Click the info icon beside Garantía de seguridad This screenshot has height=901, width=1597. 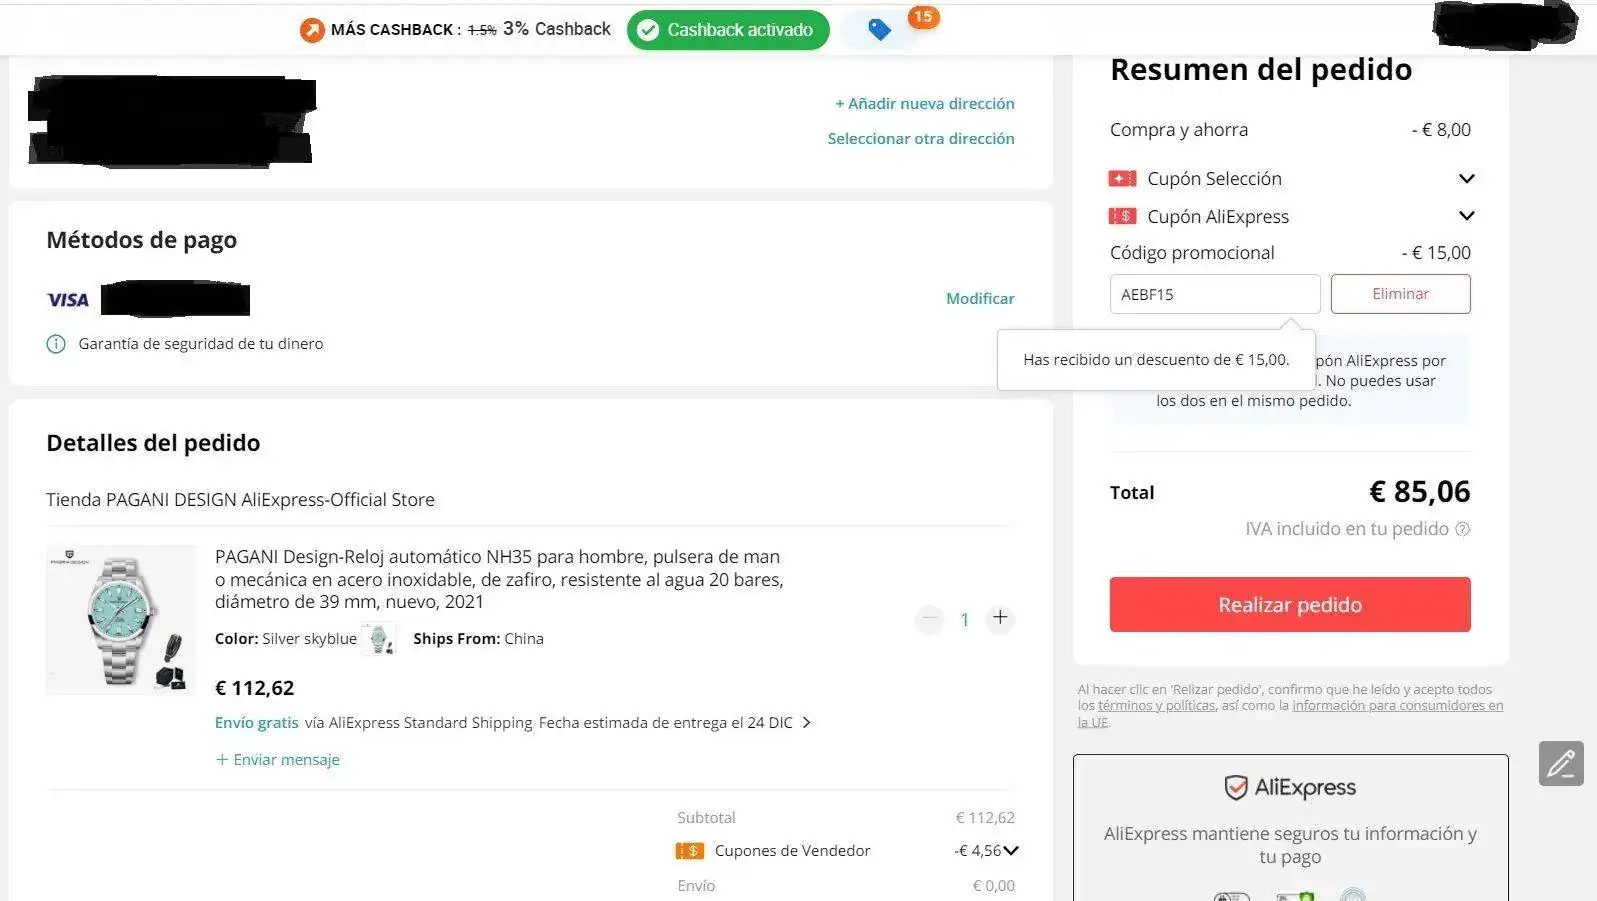click(x=56, y=344)
